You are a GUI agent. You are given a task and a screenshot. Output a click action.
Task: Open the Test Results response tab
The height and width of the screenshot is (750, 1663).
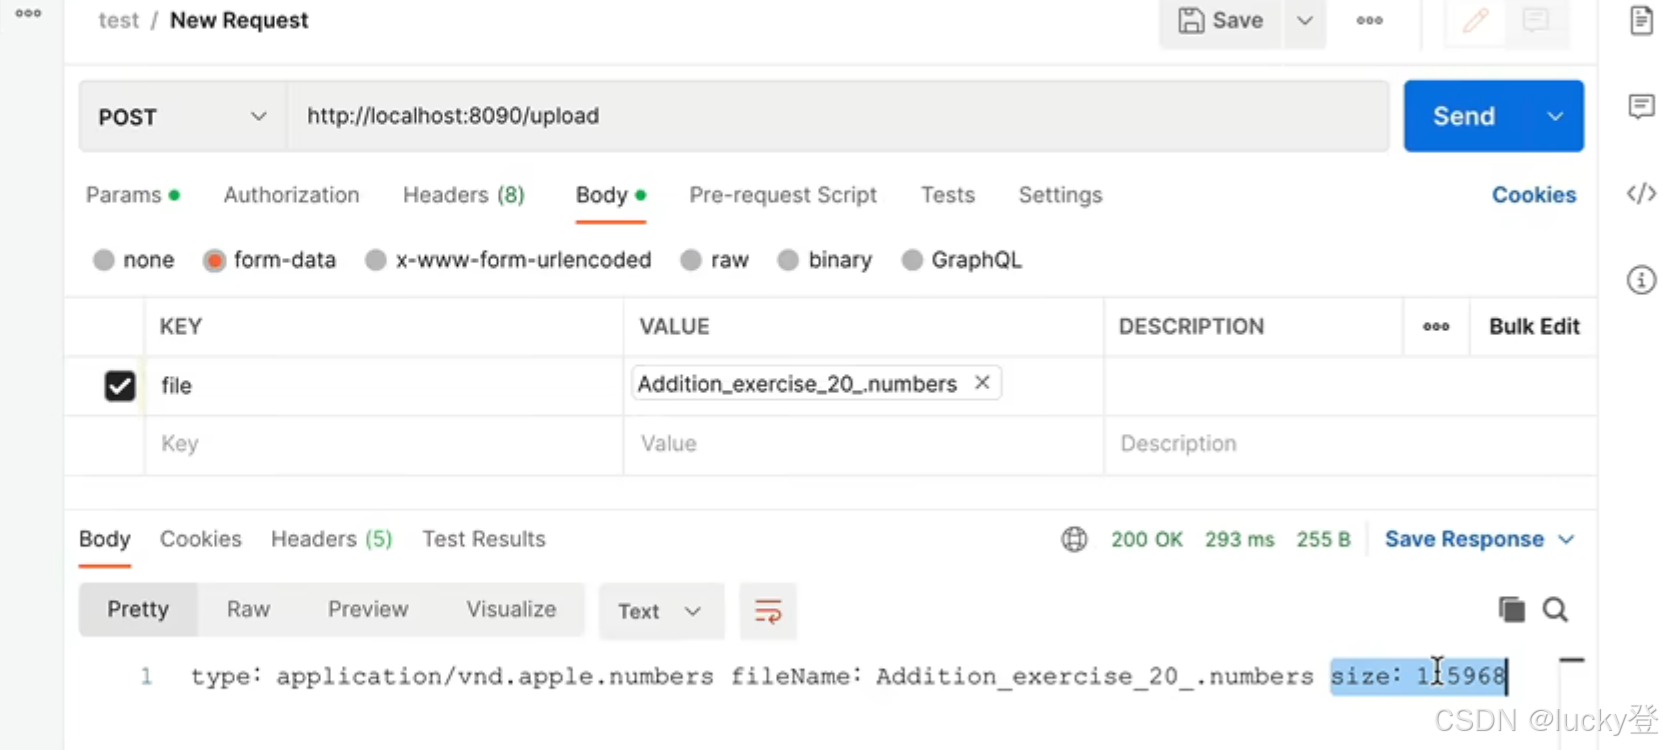(484, 539)
